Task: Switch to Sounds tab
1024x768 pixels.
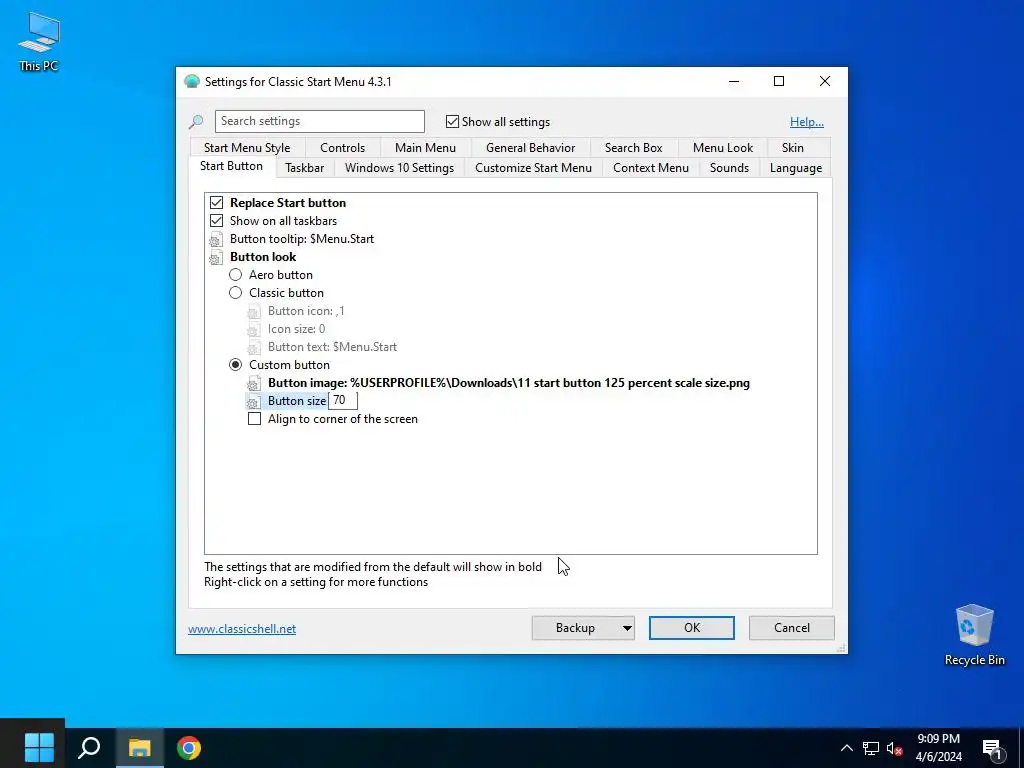Action: [x=729, y=168]
